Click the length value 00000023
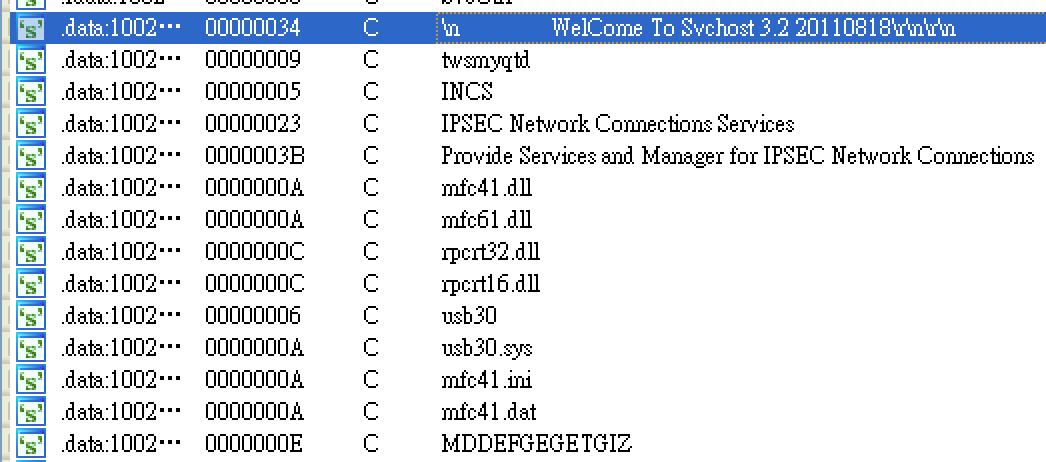1046x462 pixels. (252, 124)
